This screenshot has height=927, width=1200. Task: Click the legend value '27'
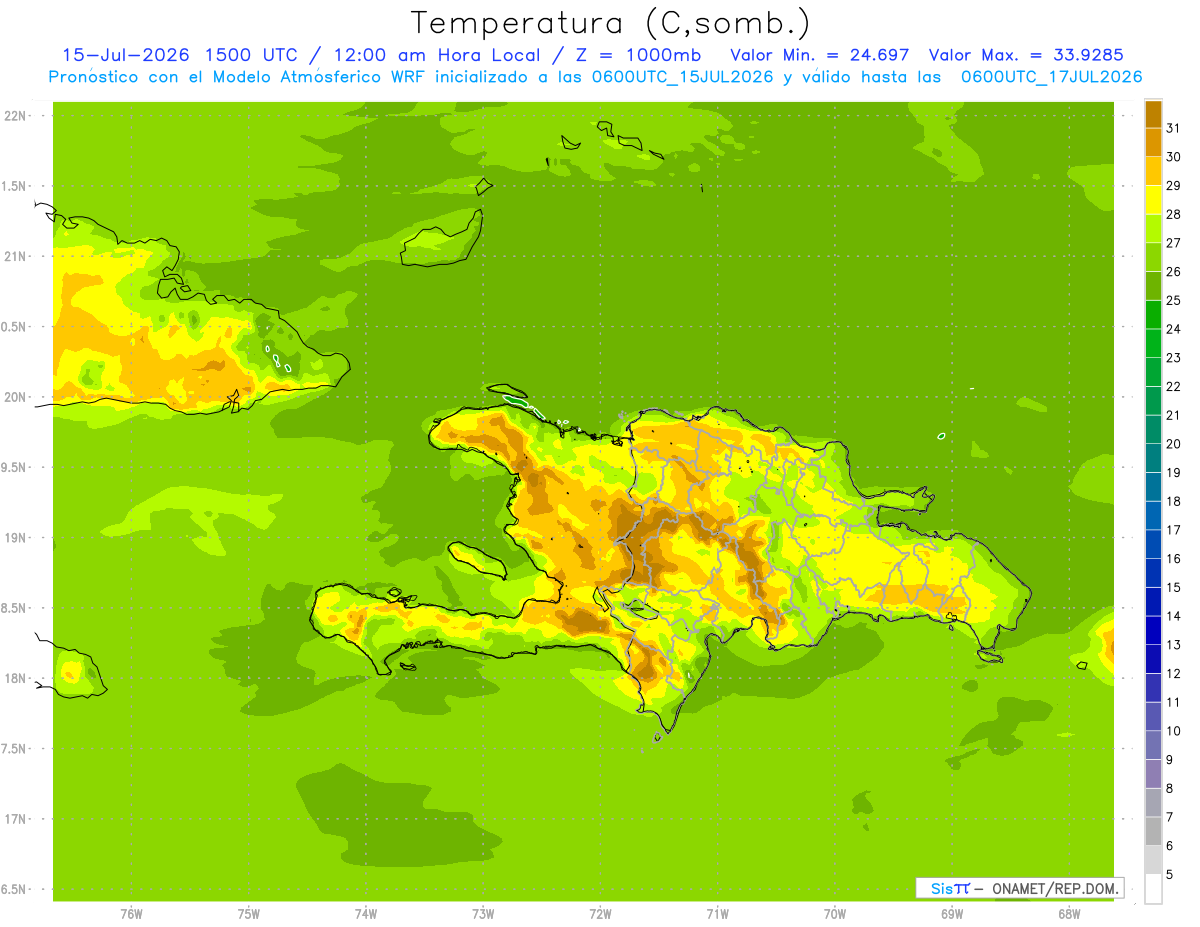(x=1174, y=243)
